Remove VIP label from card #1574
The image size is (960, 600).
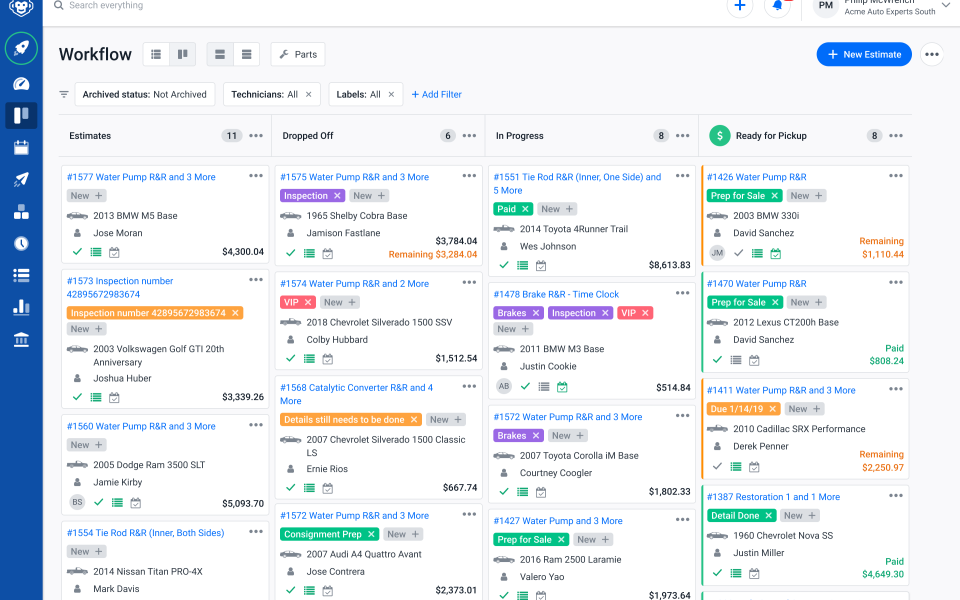pos(309,302)
